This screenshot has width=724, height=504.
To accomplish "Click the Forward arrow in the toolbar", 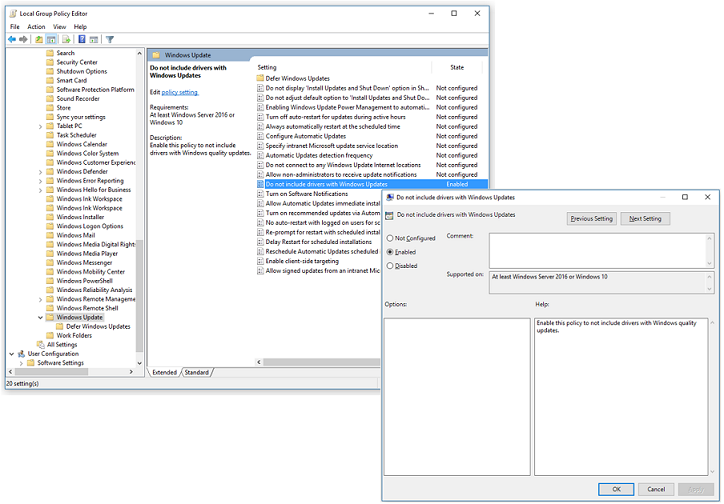I will click(x=22, y=39).
